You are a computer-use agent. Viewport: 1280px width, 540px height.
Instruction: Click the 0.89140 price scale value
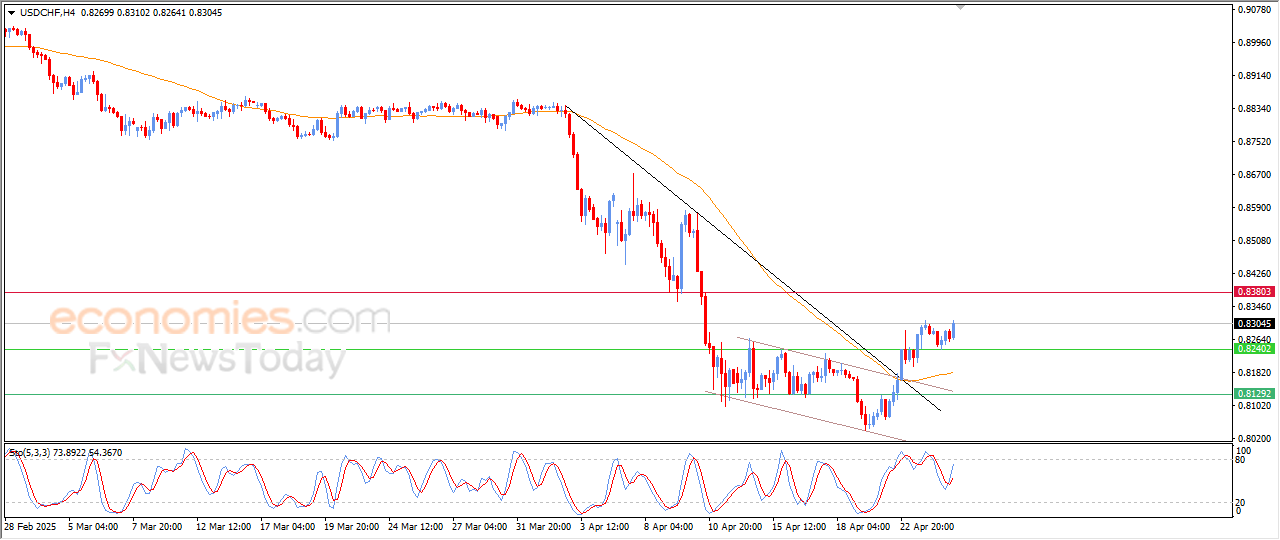(x=1255, y=76)
